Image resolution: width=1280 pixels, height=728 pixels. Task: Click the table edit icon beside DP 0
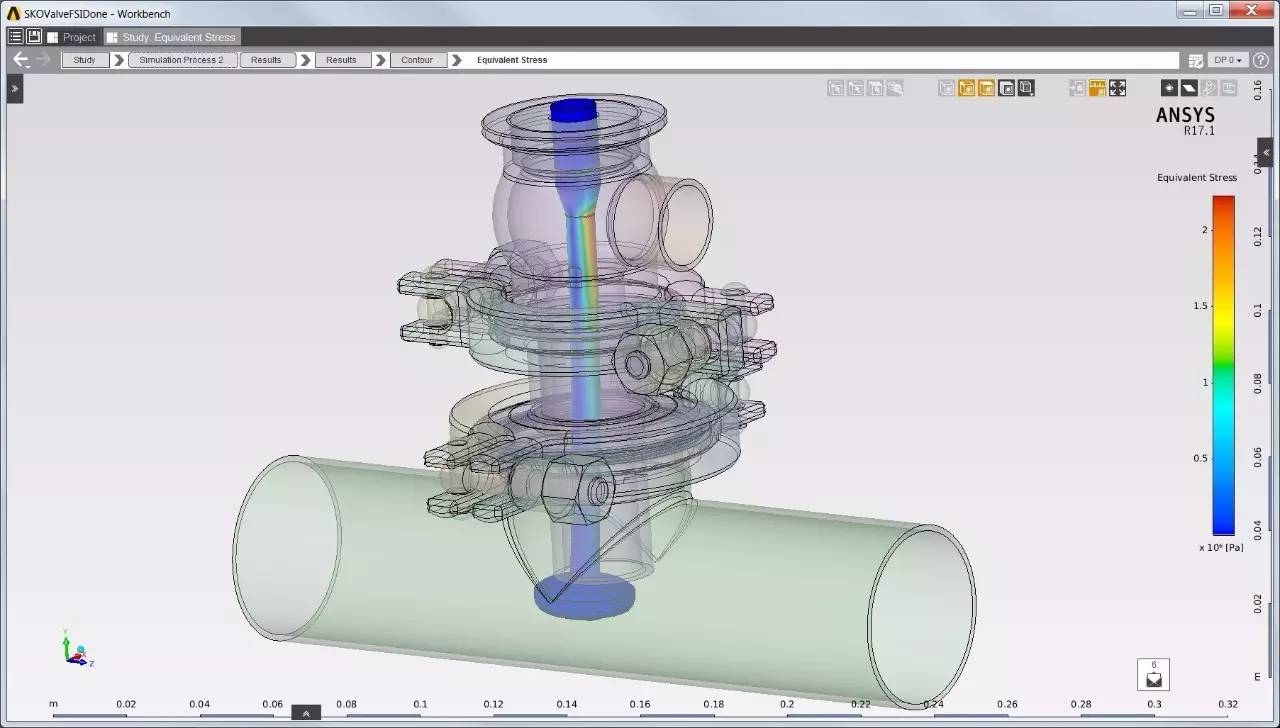click(1196, 60)
